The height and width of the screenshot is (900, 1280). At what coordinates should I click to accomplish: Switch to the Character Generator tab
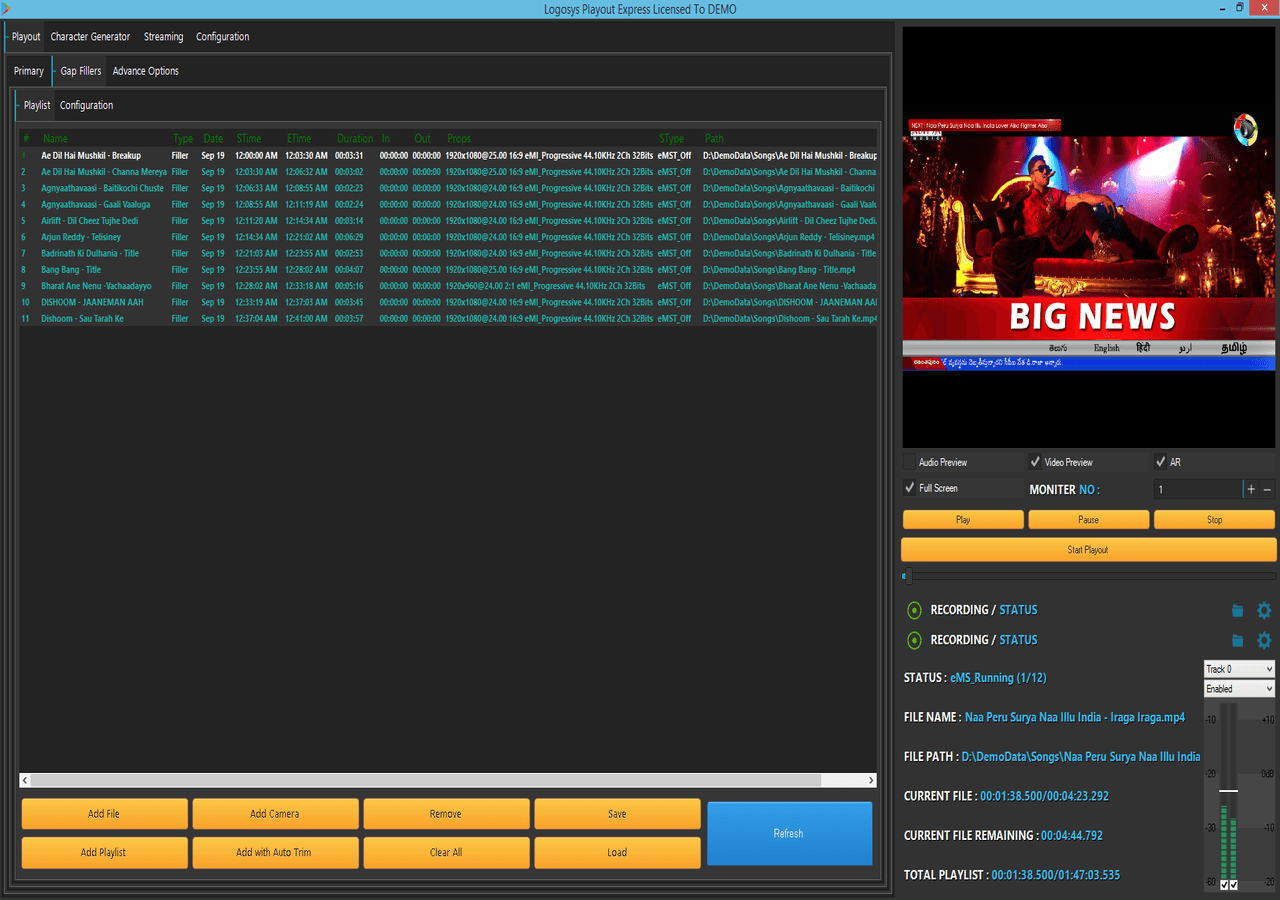coord(90,37)
